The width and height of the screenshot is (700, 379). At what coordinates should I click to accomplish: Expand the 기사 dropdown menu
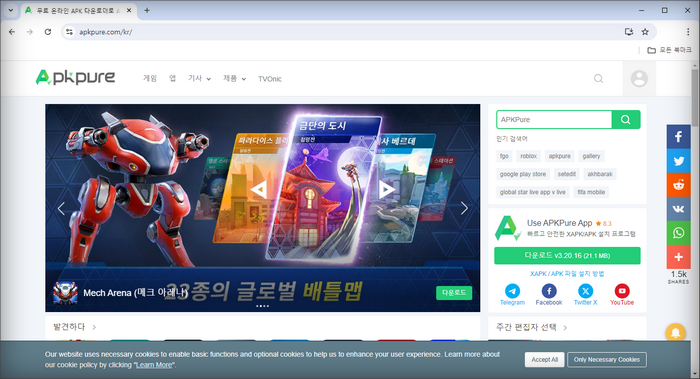[x=199, y=79]
